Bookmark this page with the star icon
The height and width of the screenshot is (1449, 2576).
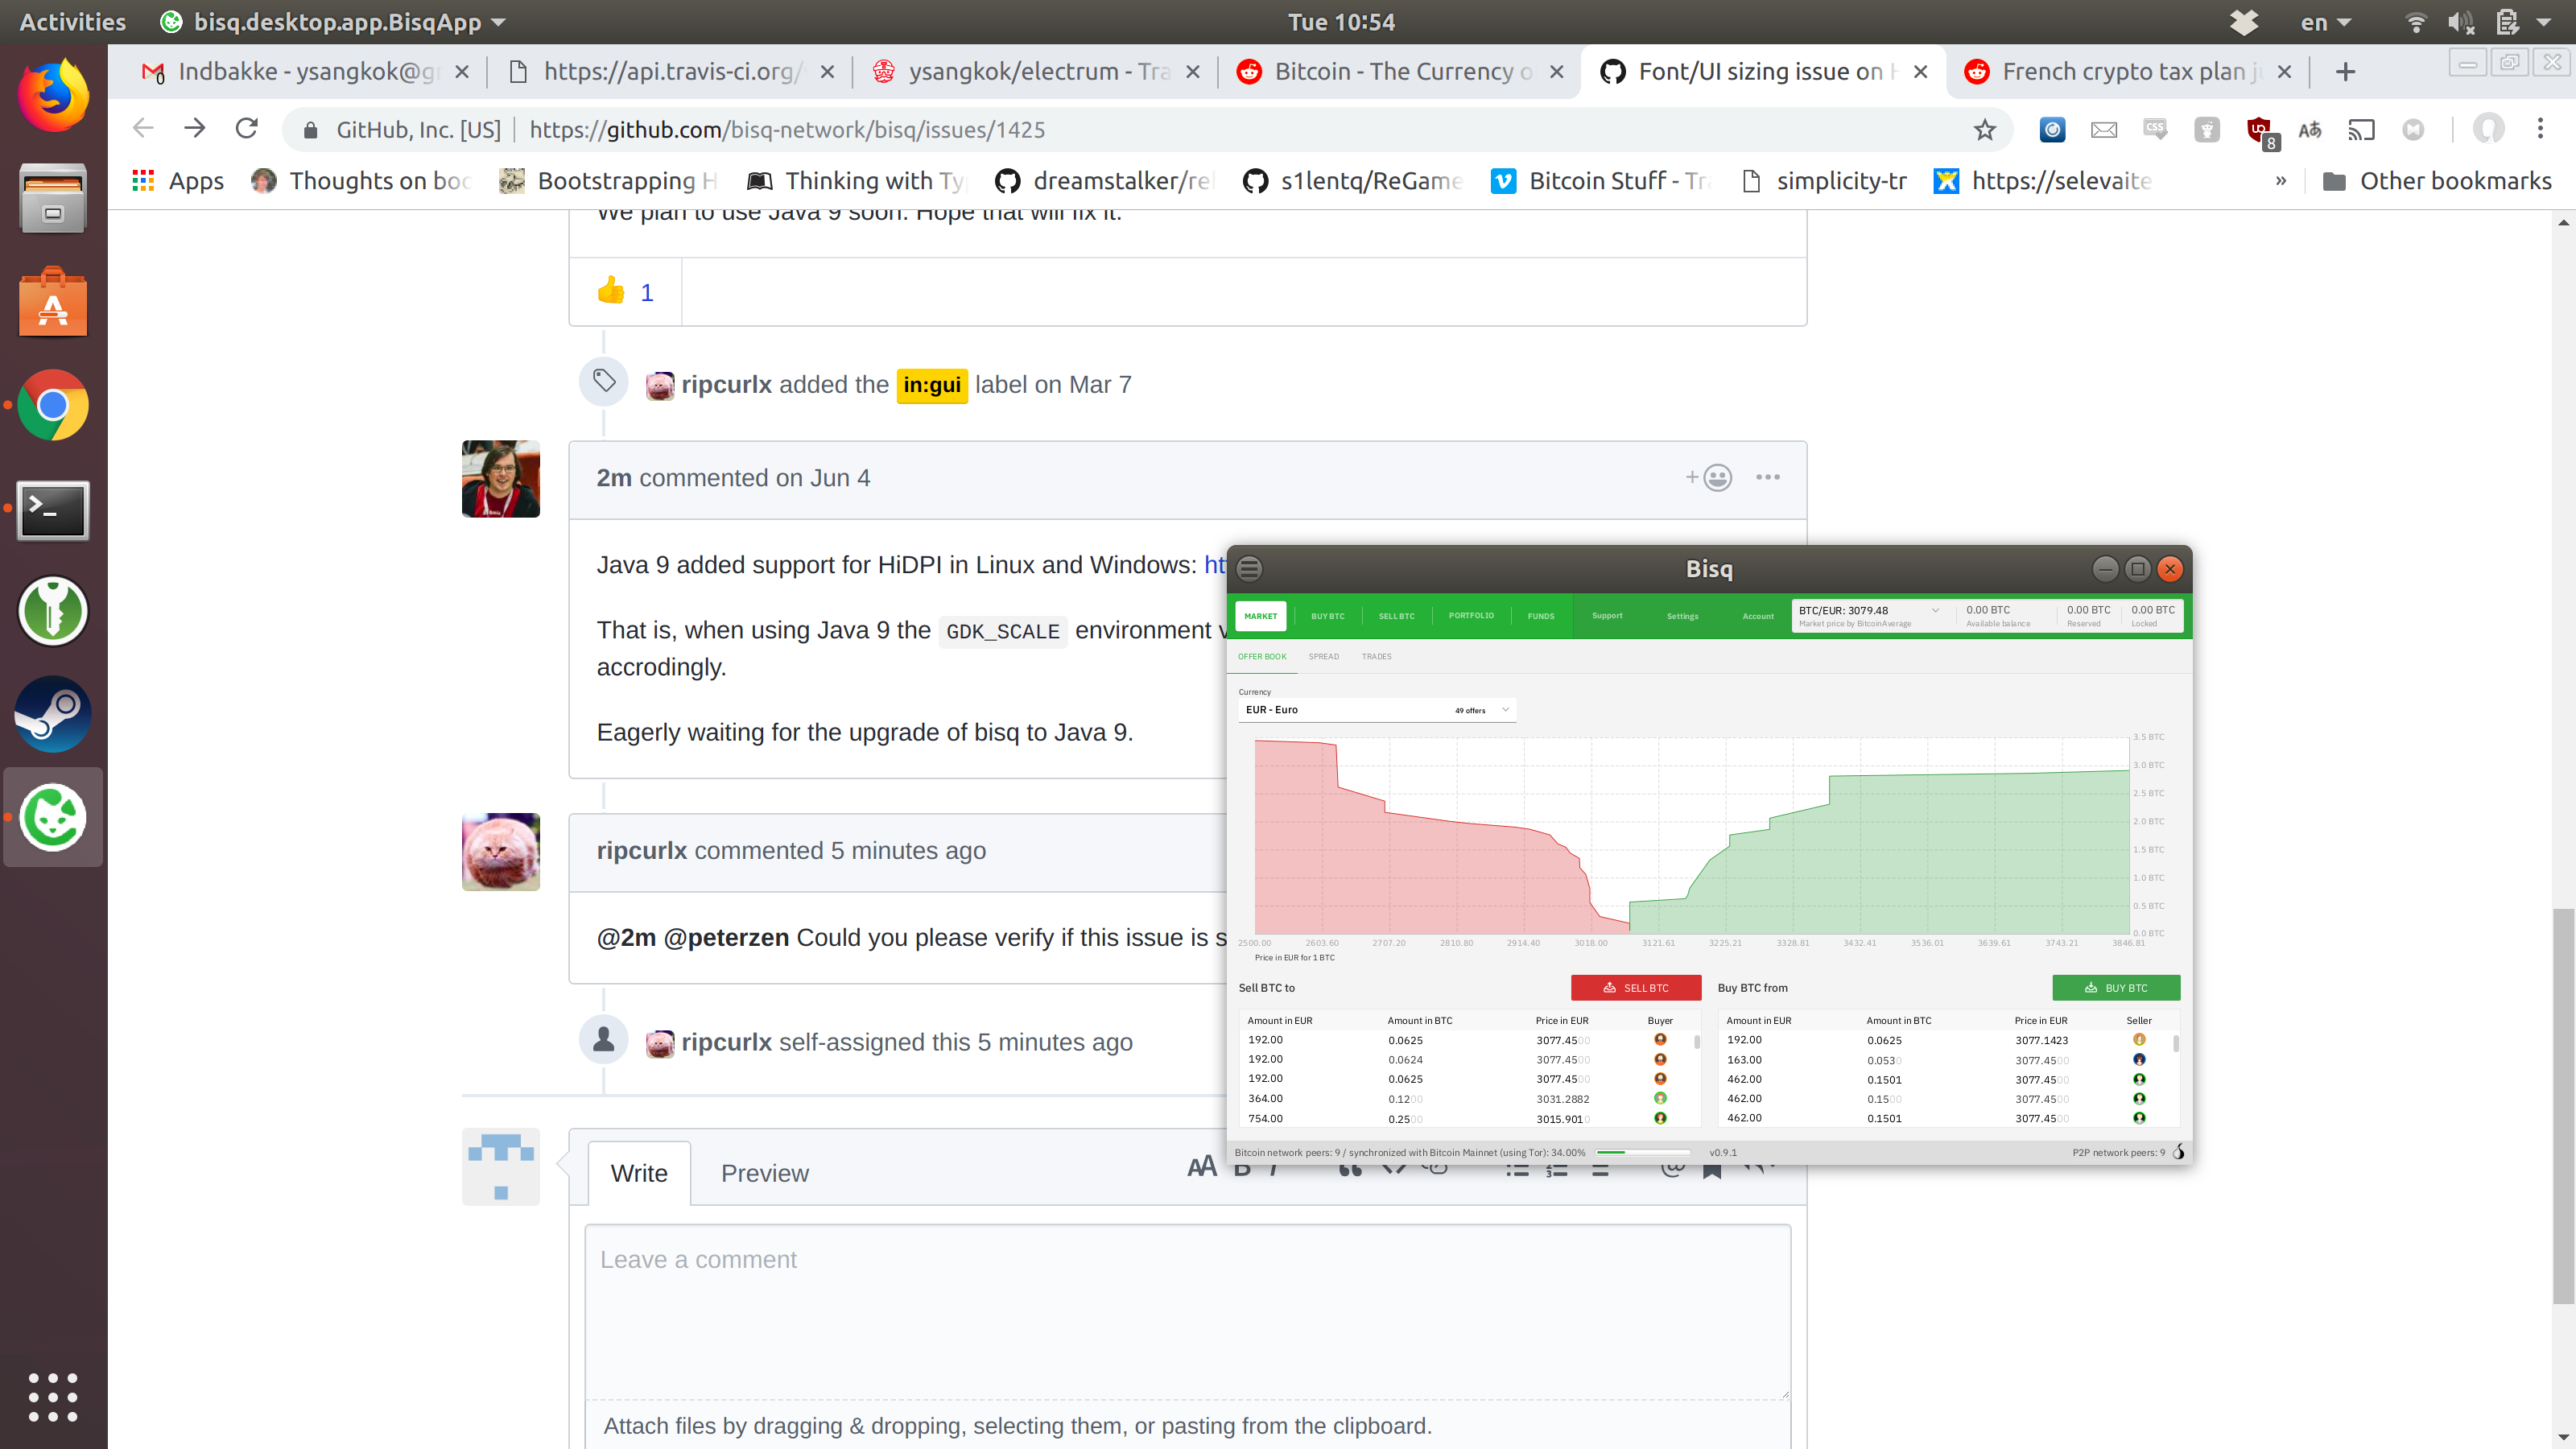(1985, 129)
